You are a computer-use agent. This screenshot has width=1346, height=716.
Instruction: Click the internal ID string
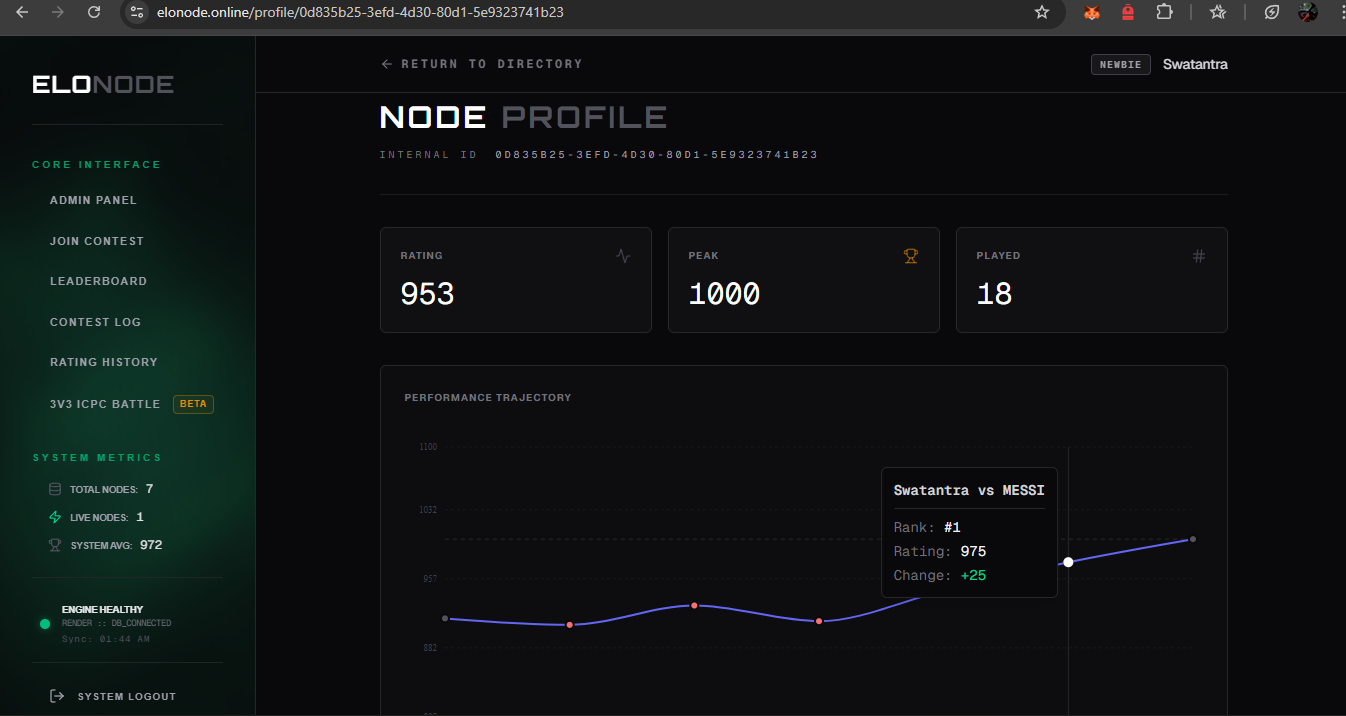(x=656, y=155)
